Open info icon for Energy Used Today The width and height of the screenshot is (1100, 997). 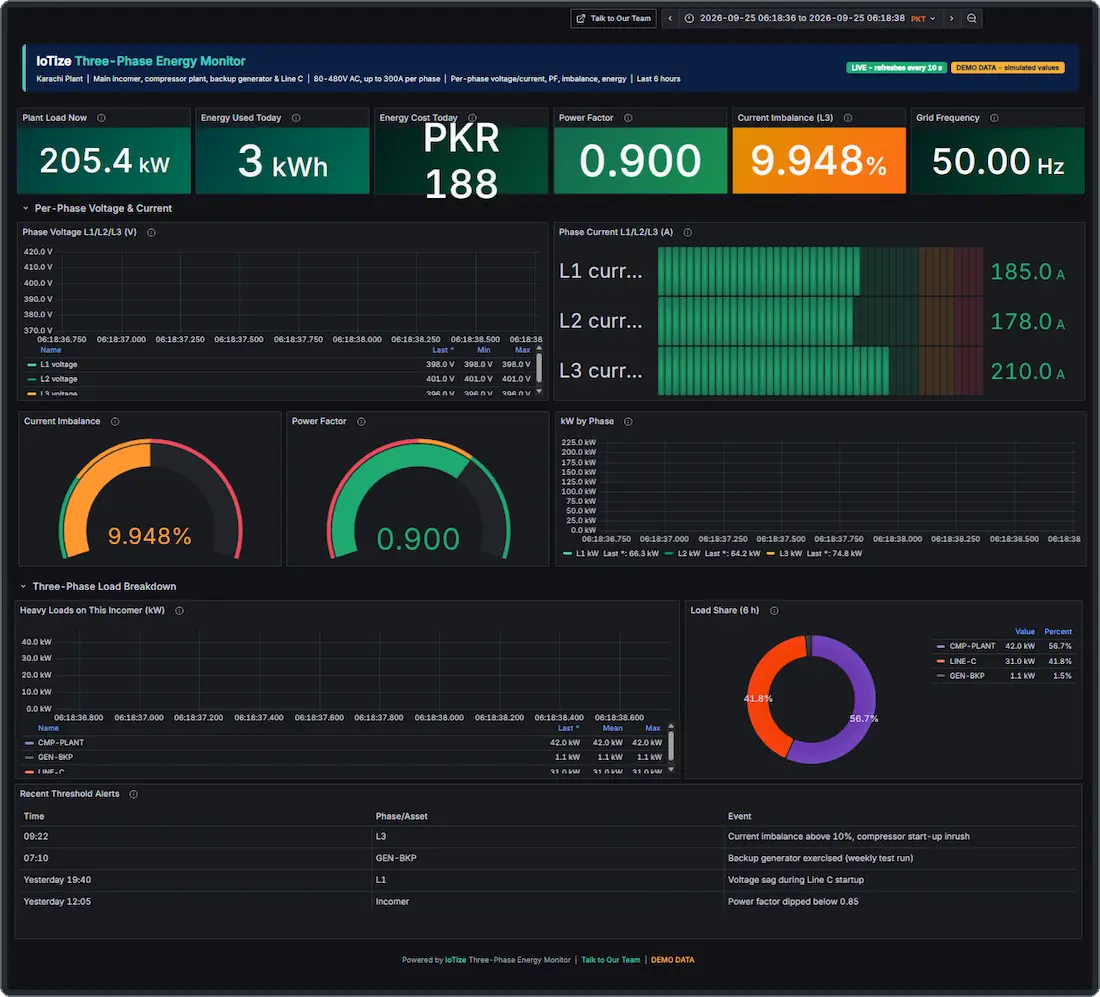(x=296, y=118)
